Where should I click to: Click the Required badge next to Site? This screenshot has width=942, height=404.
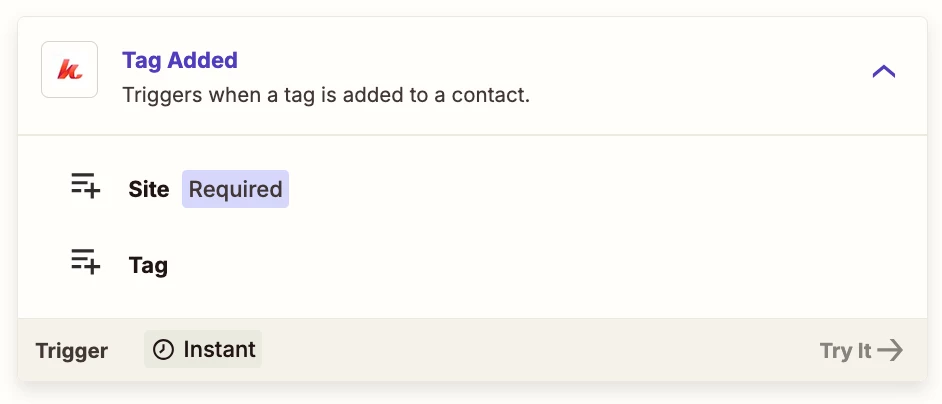[x=236, y=189]
